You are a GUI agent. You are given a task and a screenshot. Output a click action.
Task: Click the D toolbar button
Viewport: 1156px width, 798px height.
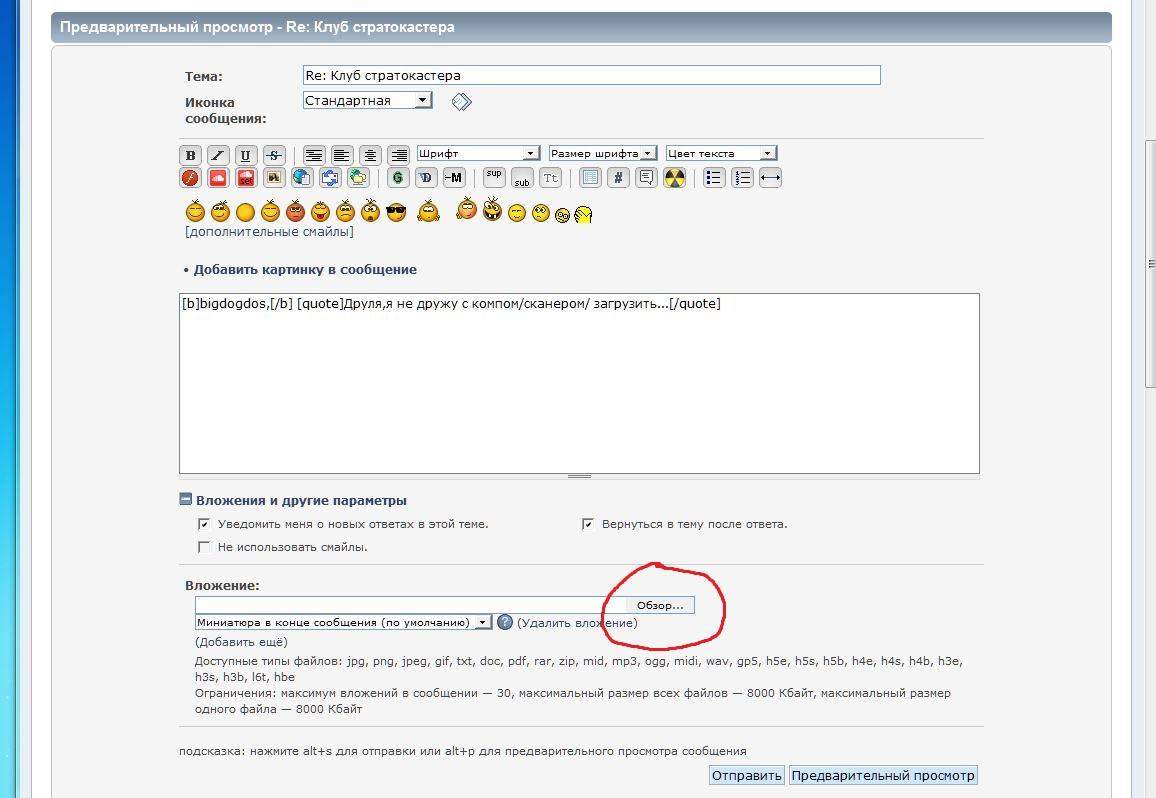pos(425,178)
